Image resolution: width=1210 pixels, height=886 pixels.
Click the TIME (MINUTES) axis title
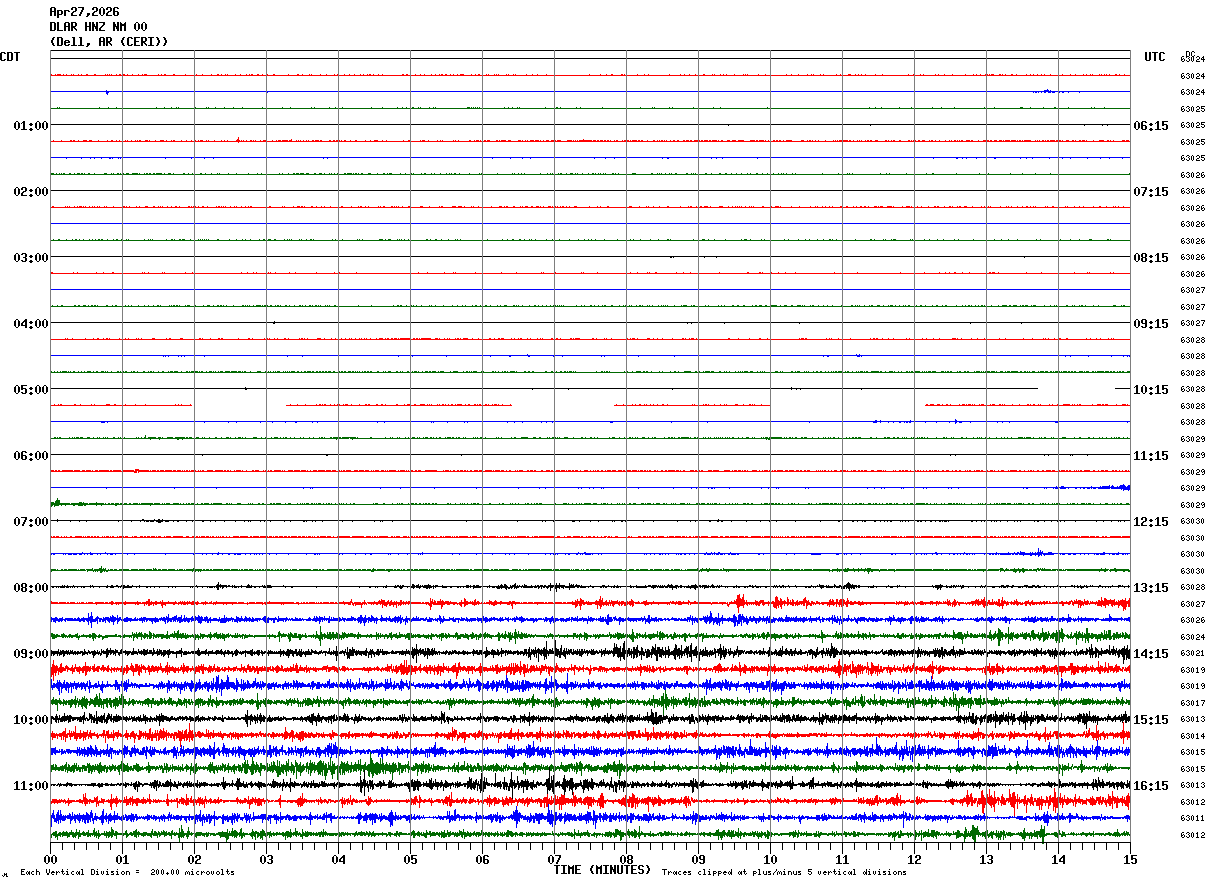coord(602,870)
